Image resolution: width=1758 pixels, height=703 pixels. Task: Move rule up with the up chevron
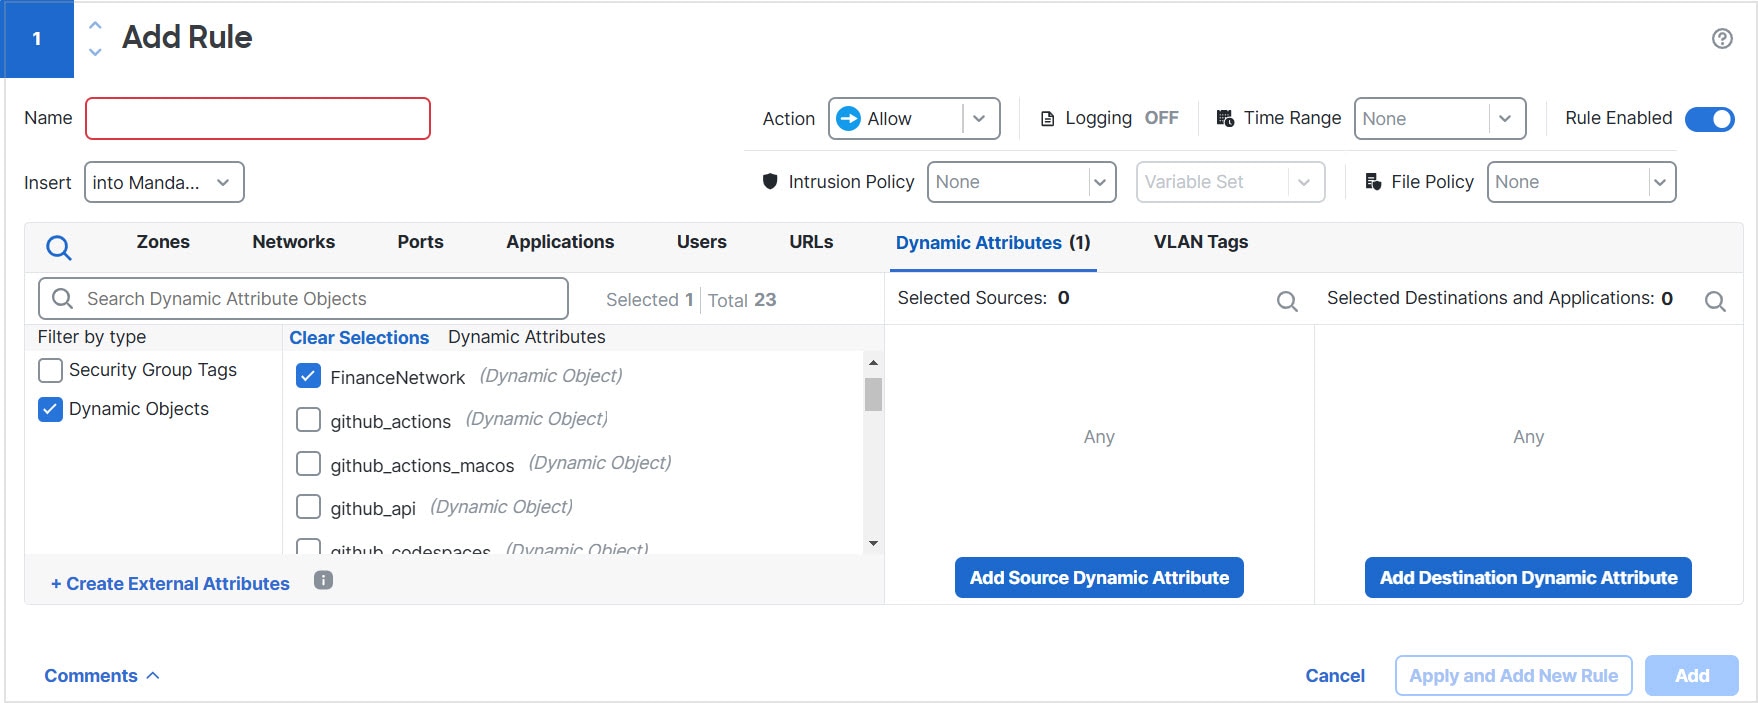[x=95, y=25]
